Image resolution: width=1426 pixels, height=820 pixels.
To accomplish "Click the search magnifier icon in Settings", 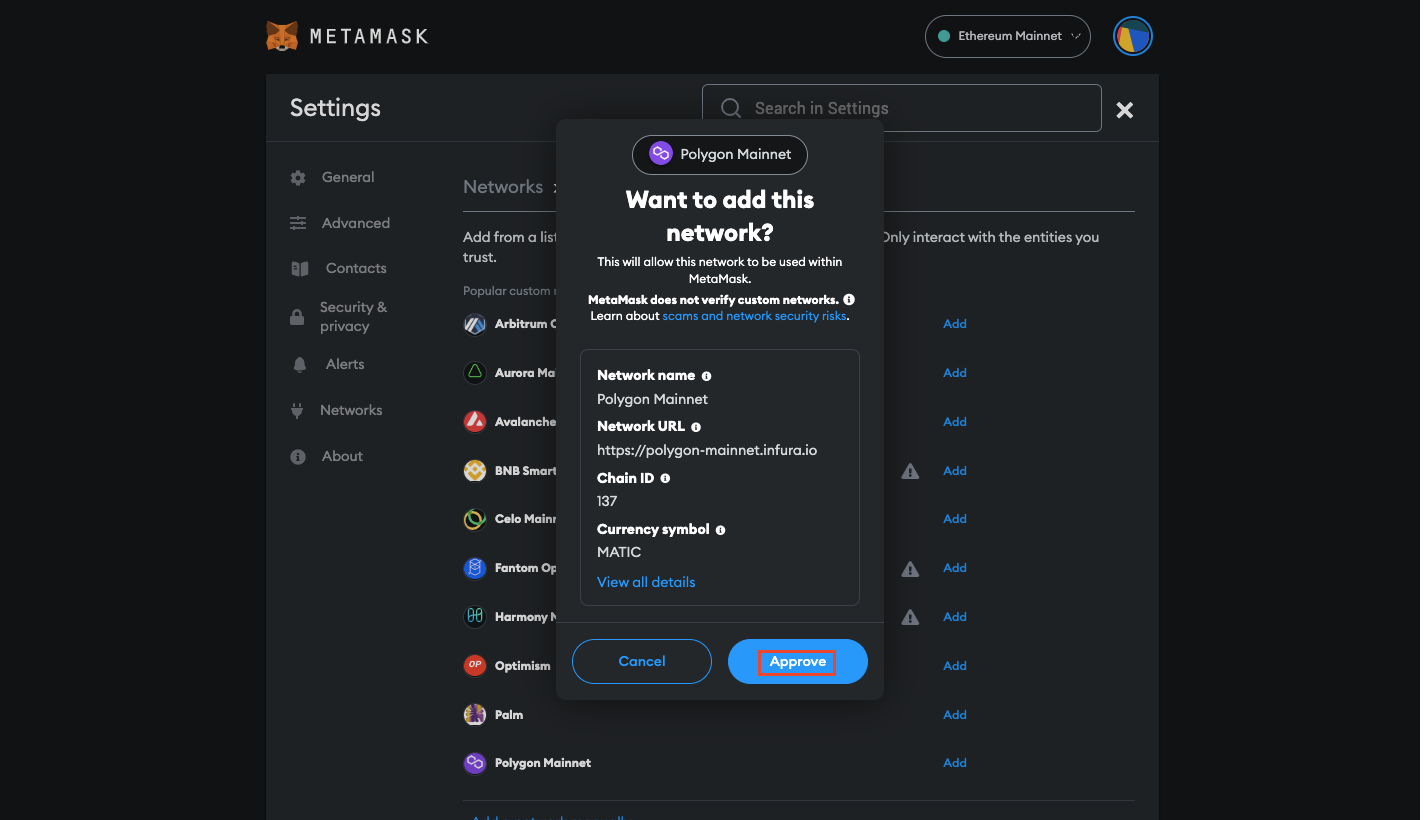I will 730,107.
